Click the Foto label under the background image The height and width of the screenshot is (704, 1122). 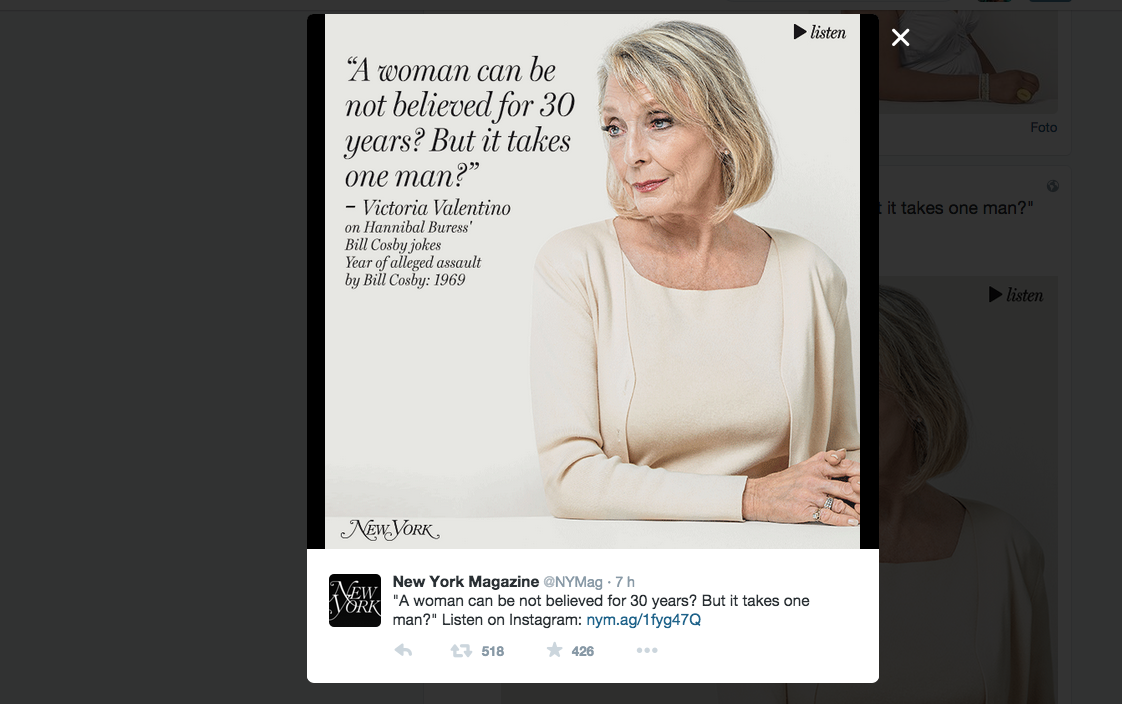click(1044, 127)
